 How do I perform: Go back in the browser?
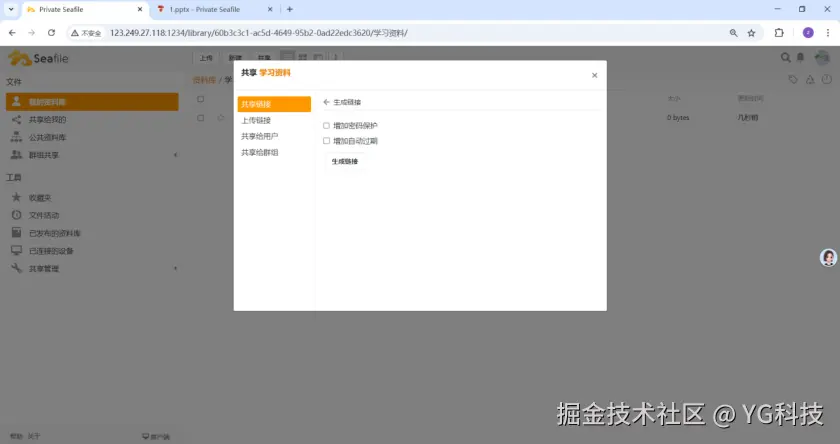(x=12, y=33)
